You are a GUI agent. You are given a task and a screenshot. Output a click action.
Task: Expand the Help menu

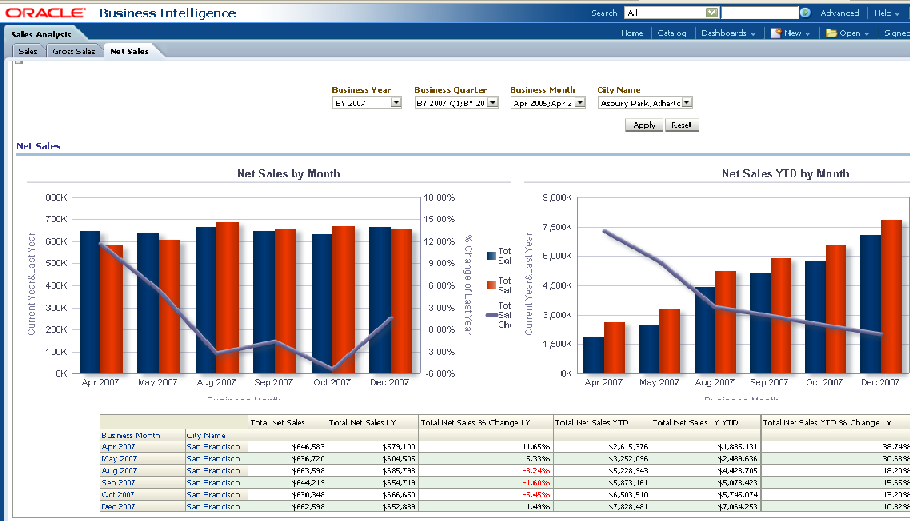(887, 13)
